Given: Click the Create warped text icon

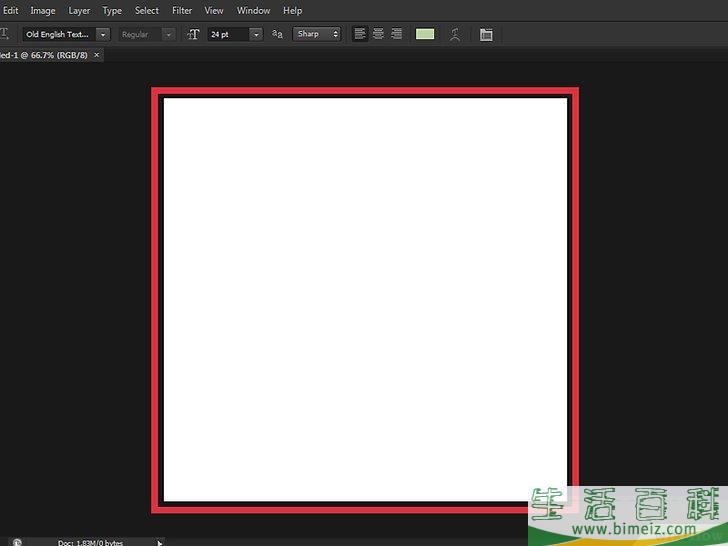Looking at the screenshot, I should tap(455, 34).
